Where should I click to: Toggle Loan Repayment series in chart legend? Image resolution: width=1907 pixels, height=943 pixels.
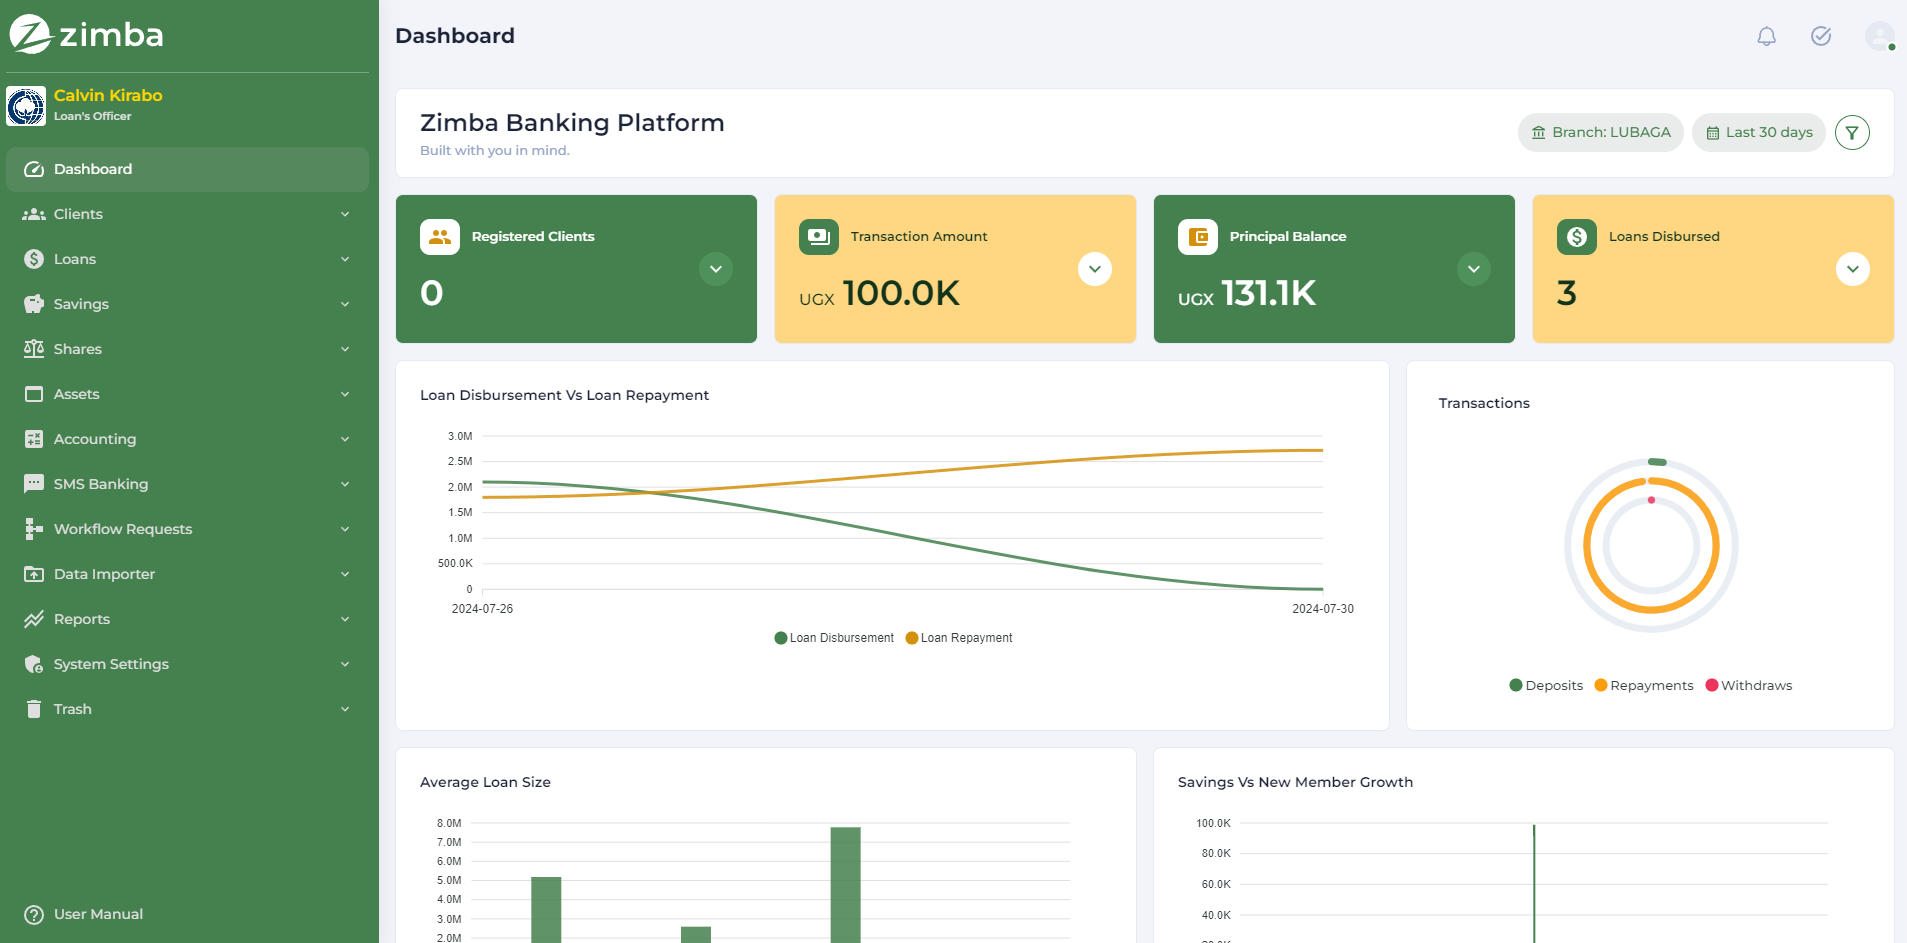[x=958, y=638]
